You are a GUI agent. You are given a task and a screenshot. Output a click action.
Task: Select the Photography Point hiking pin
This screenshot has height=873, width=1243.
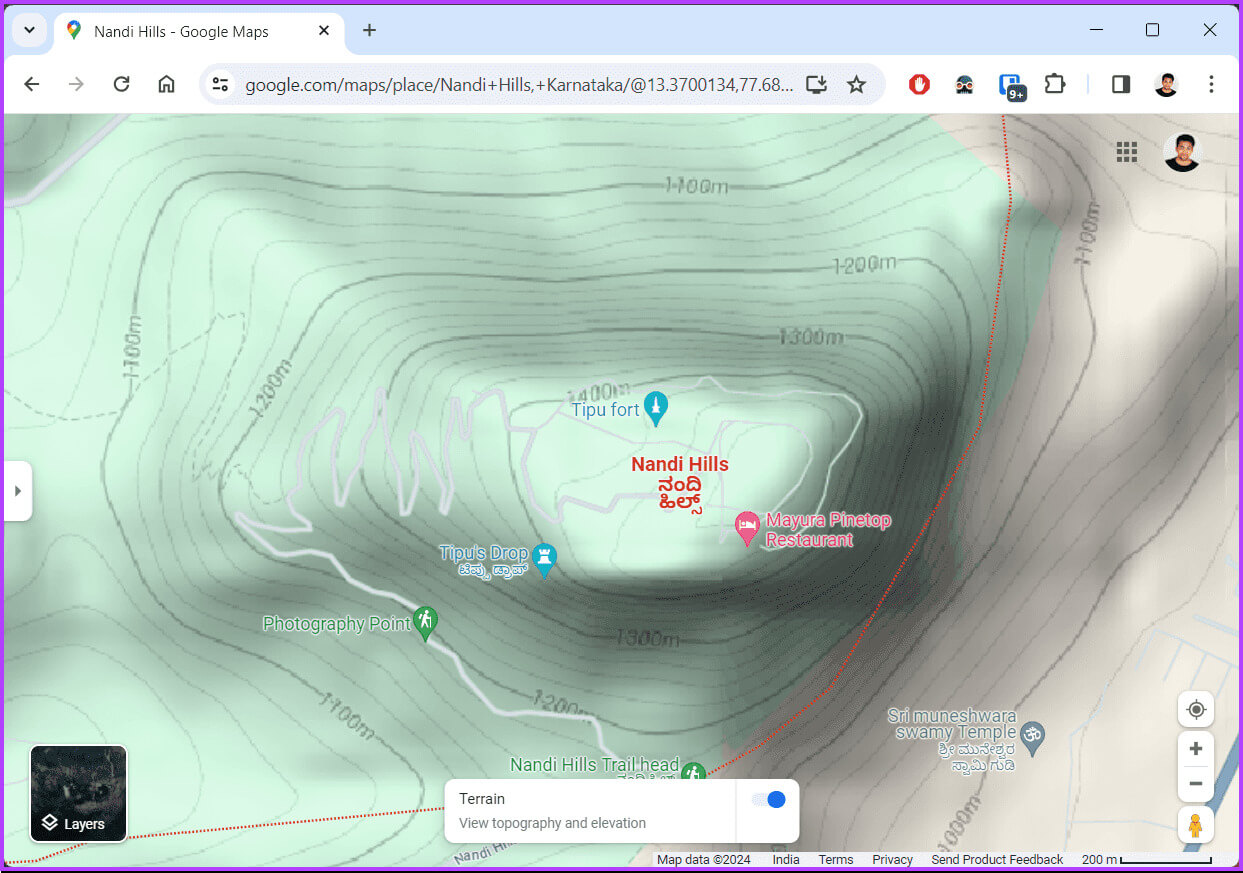(x=426, y=623)
